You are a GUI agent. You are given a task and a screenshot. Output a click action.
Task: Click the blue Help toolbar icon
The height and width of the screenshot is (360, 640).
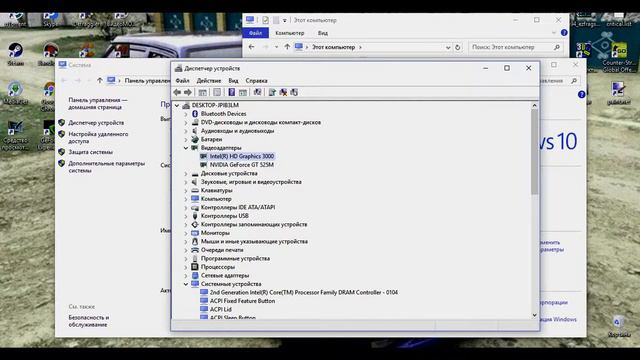pyautogui.click(x=231, y=93)
